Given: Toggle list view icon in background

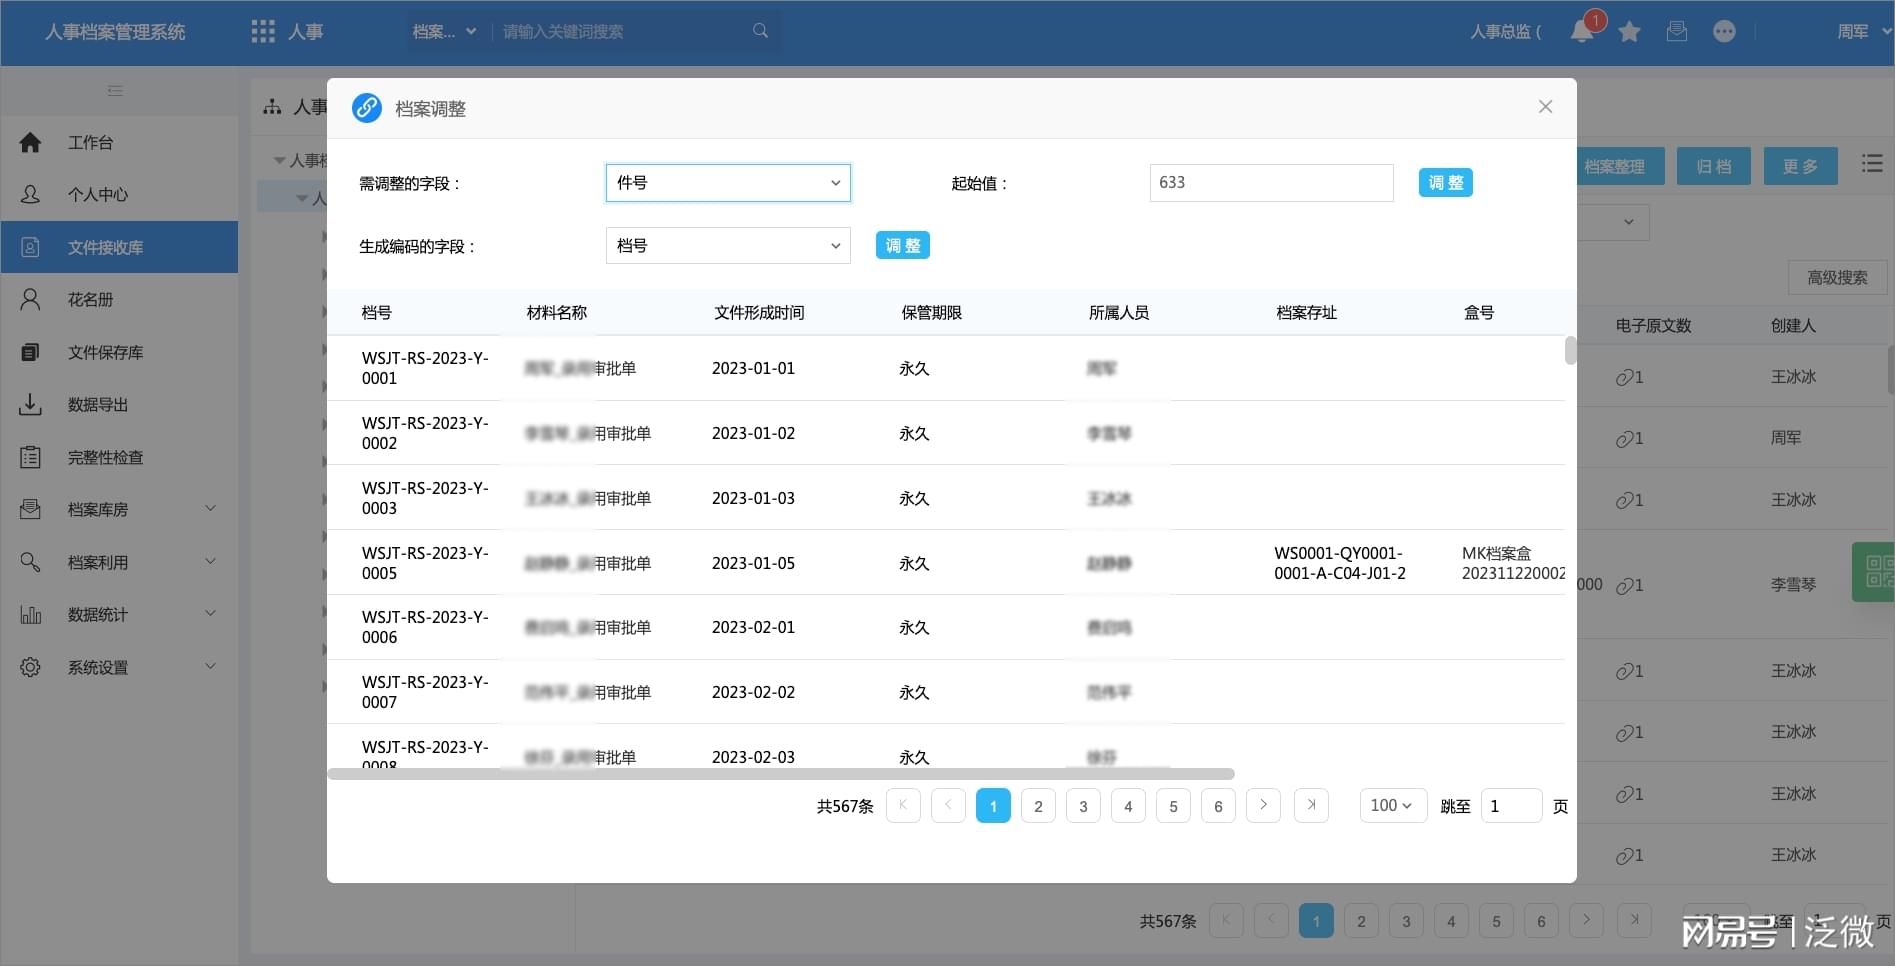Looking at the screenshot, I should tap(1872, 164).
